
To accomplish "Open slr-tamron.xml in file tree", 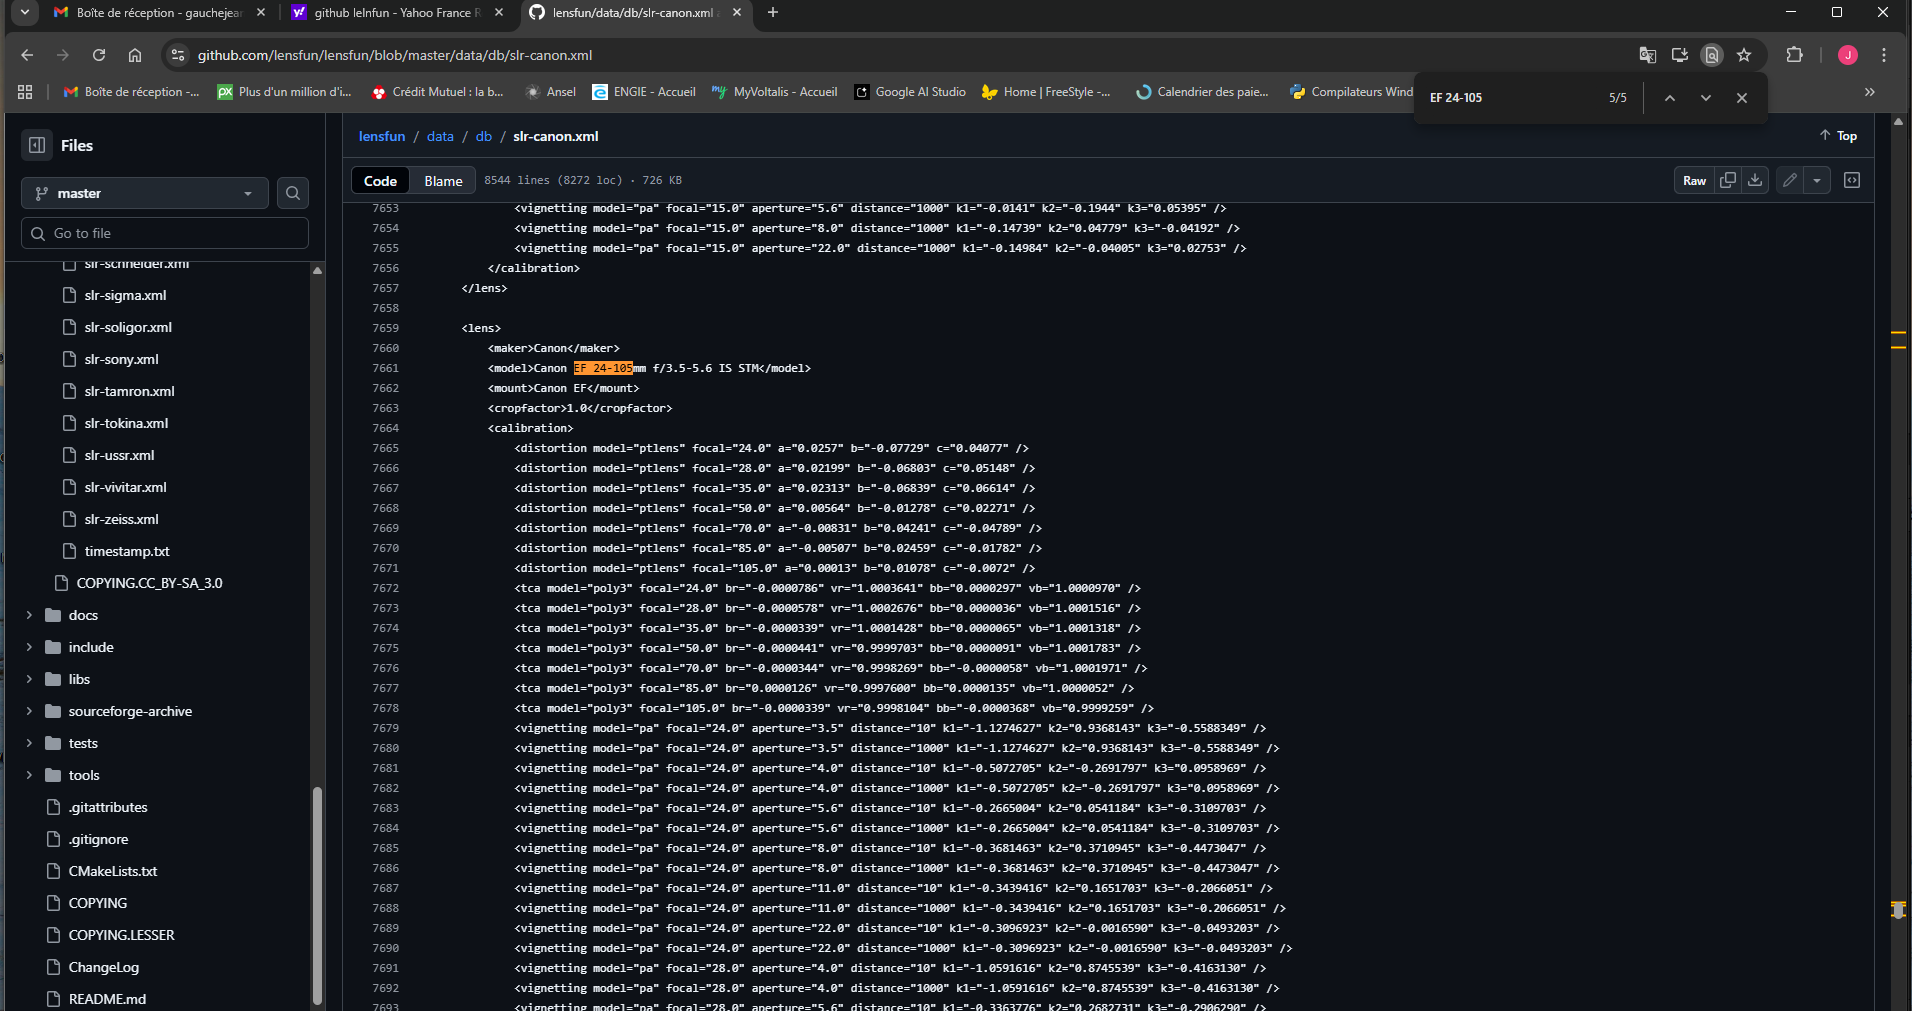I will point(129,391).
